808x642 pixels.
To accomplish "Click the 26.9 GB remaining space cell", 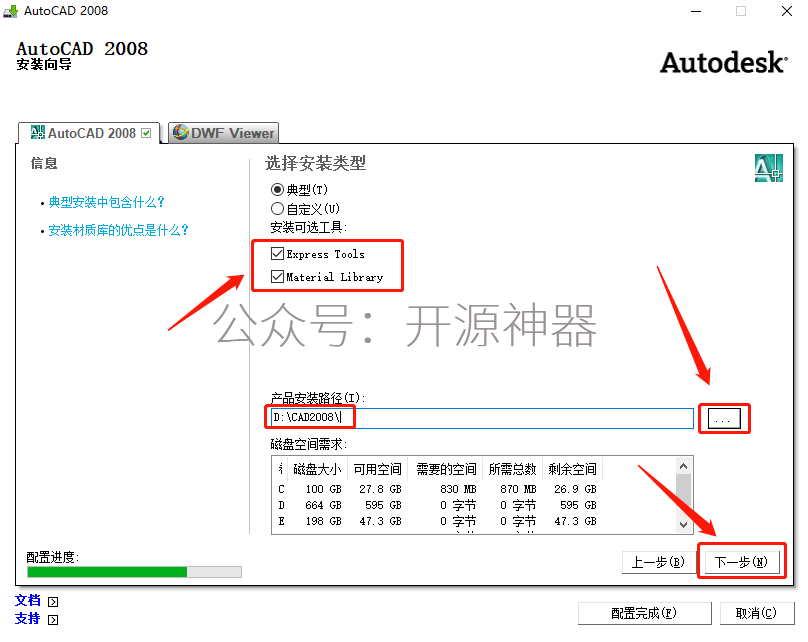I will 575,489.
